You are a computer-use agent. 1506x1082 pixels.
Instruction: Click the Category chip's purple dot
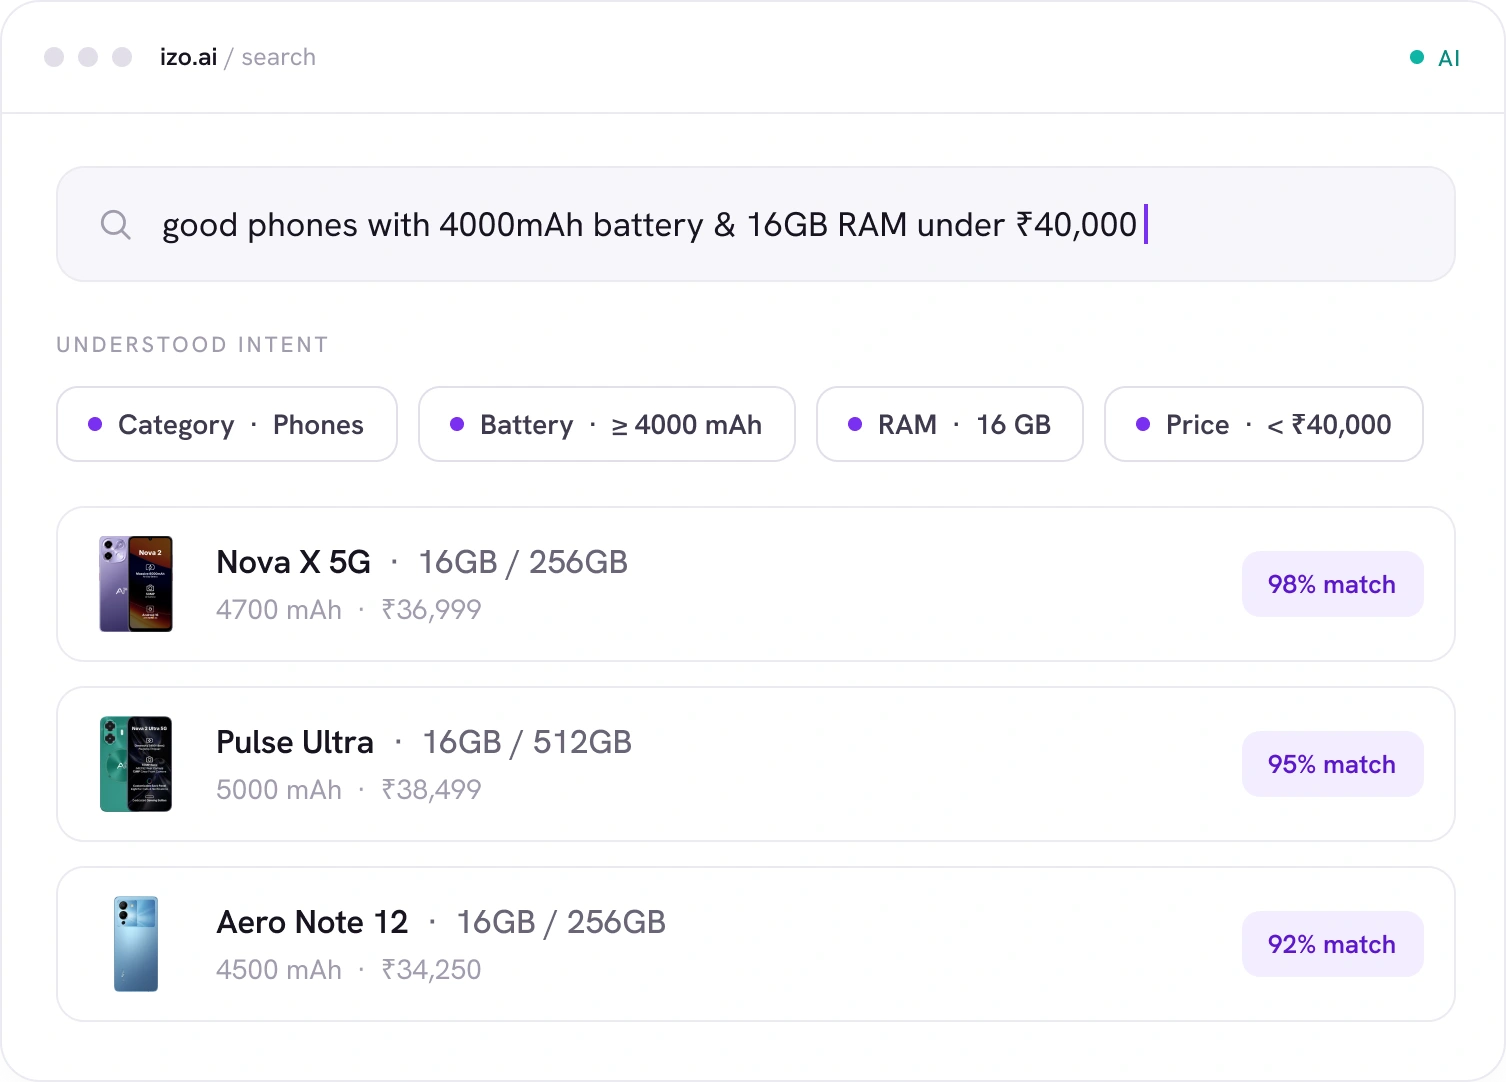95,424
